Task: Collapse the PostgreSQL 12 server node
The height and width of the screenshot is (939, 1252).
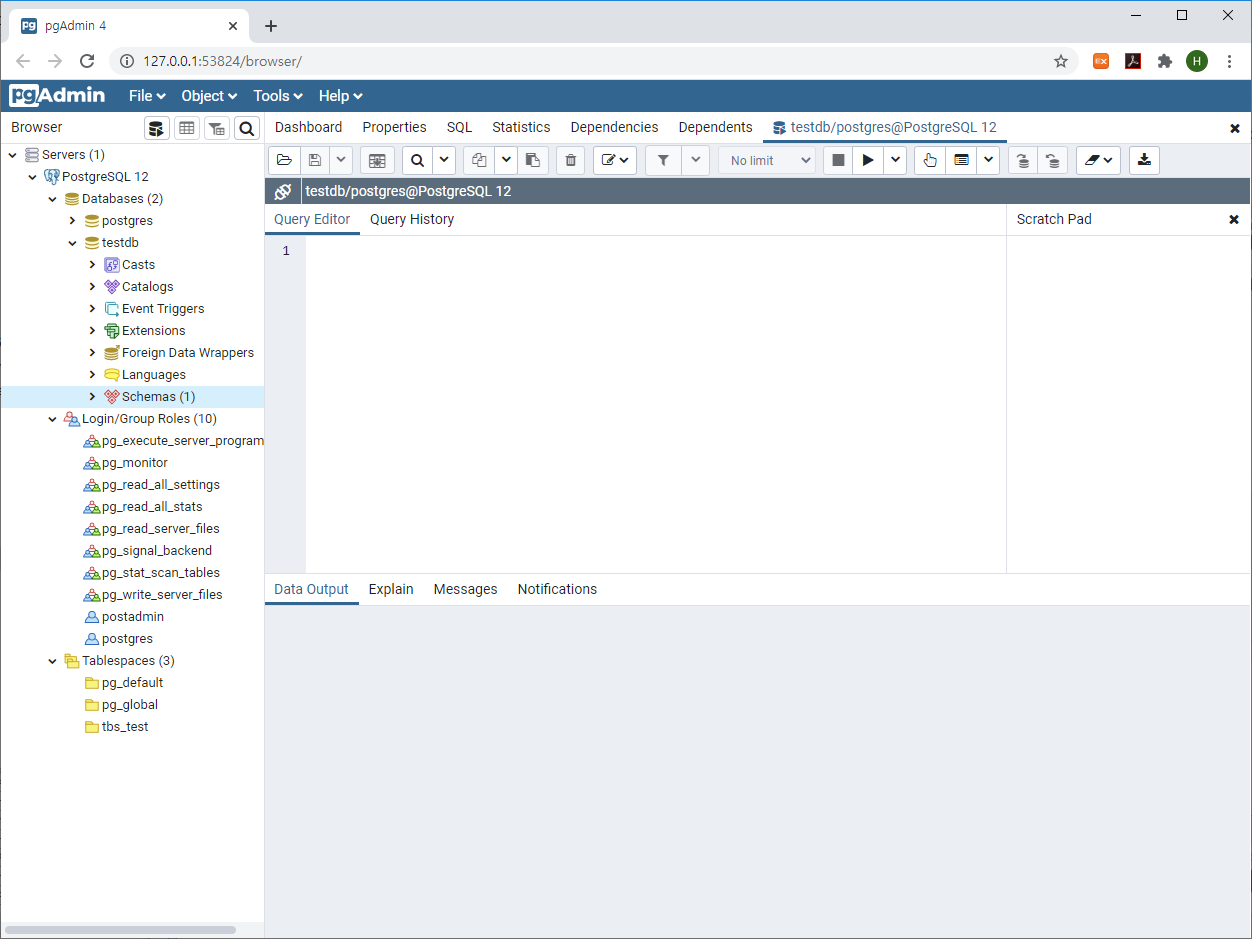Action: point(32,177)
